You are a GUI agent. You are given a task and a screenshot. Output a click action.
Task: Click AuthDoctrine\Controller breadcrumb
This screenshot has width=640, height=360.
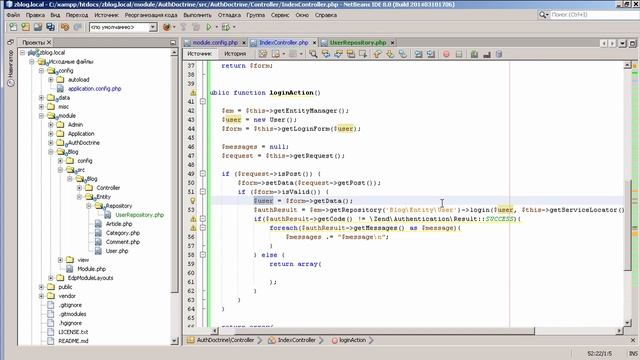click(x=225, y=340)
